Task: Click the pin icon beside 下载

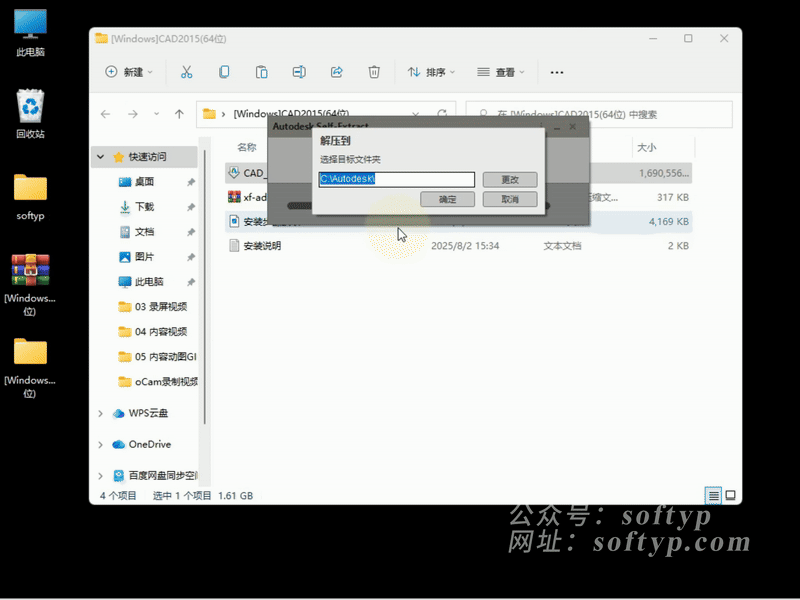Action: (191, 207)
